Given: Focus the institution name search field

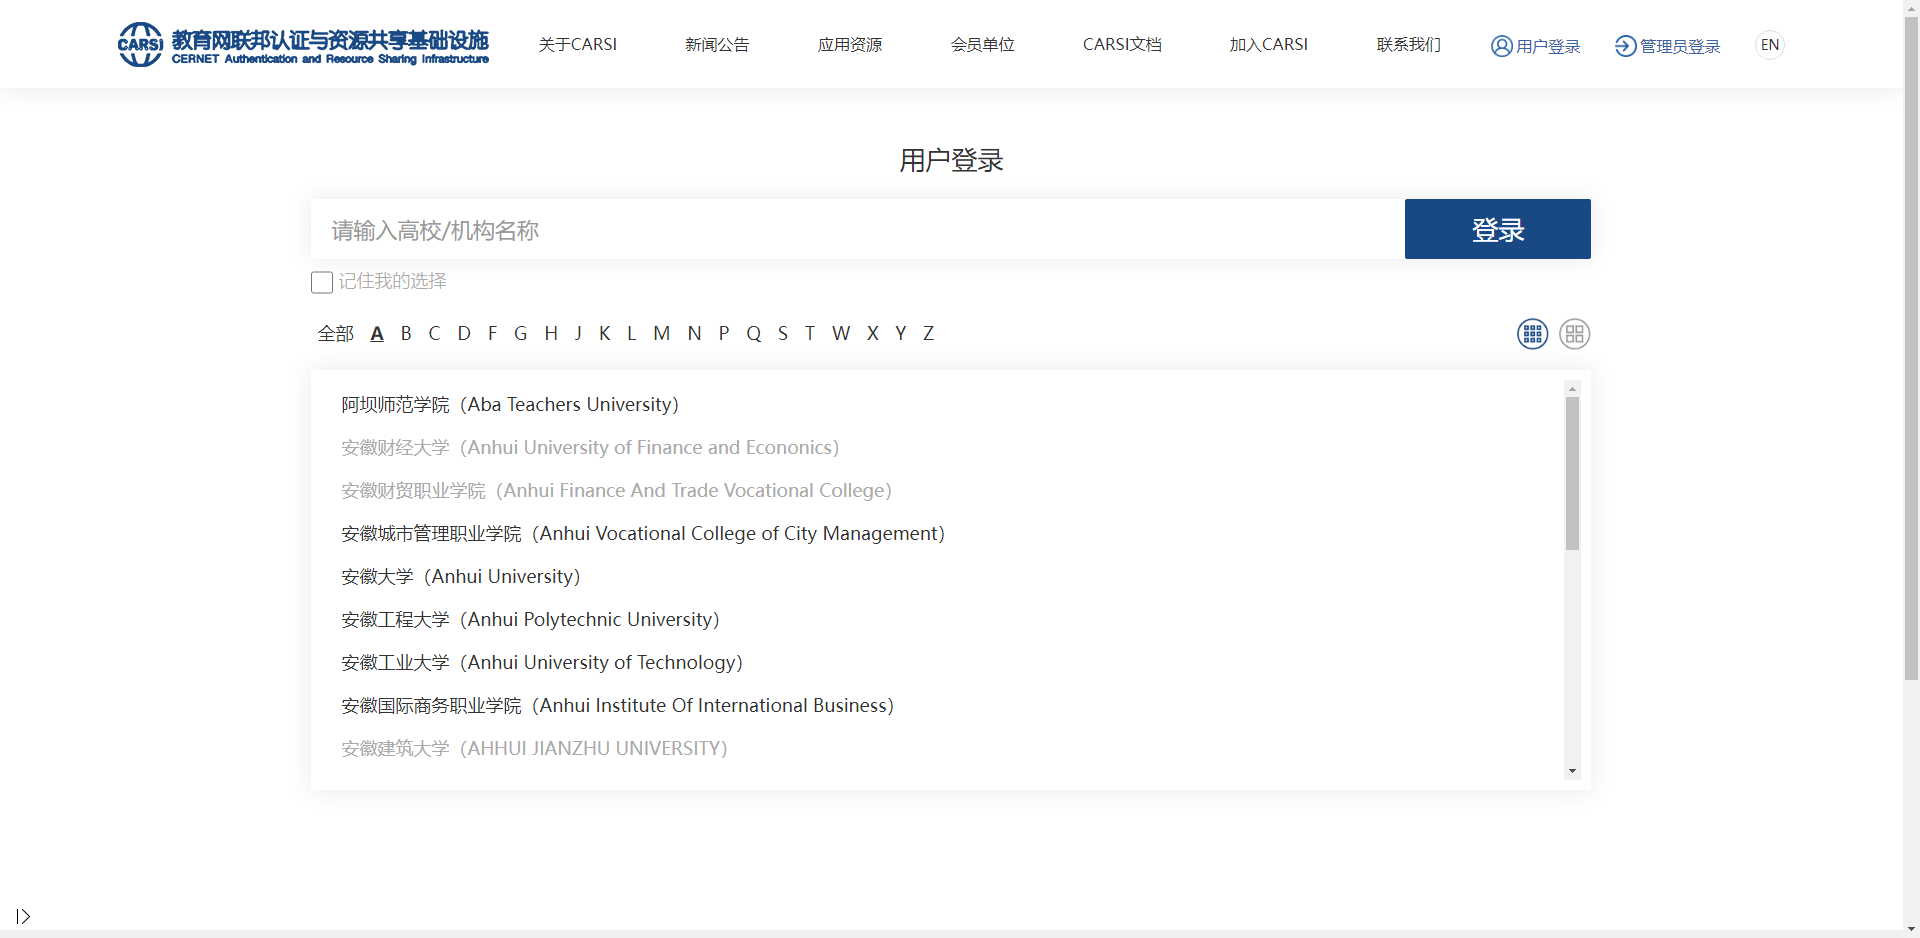Looking at the screenshot, I should (x=857, y=230).
